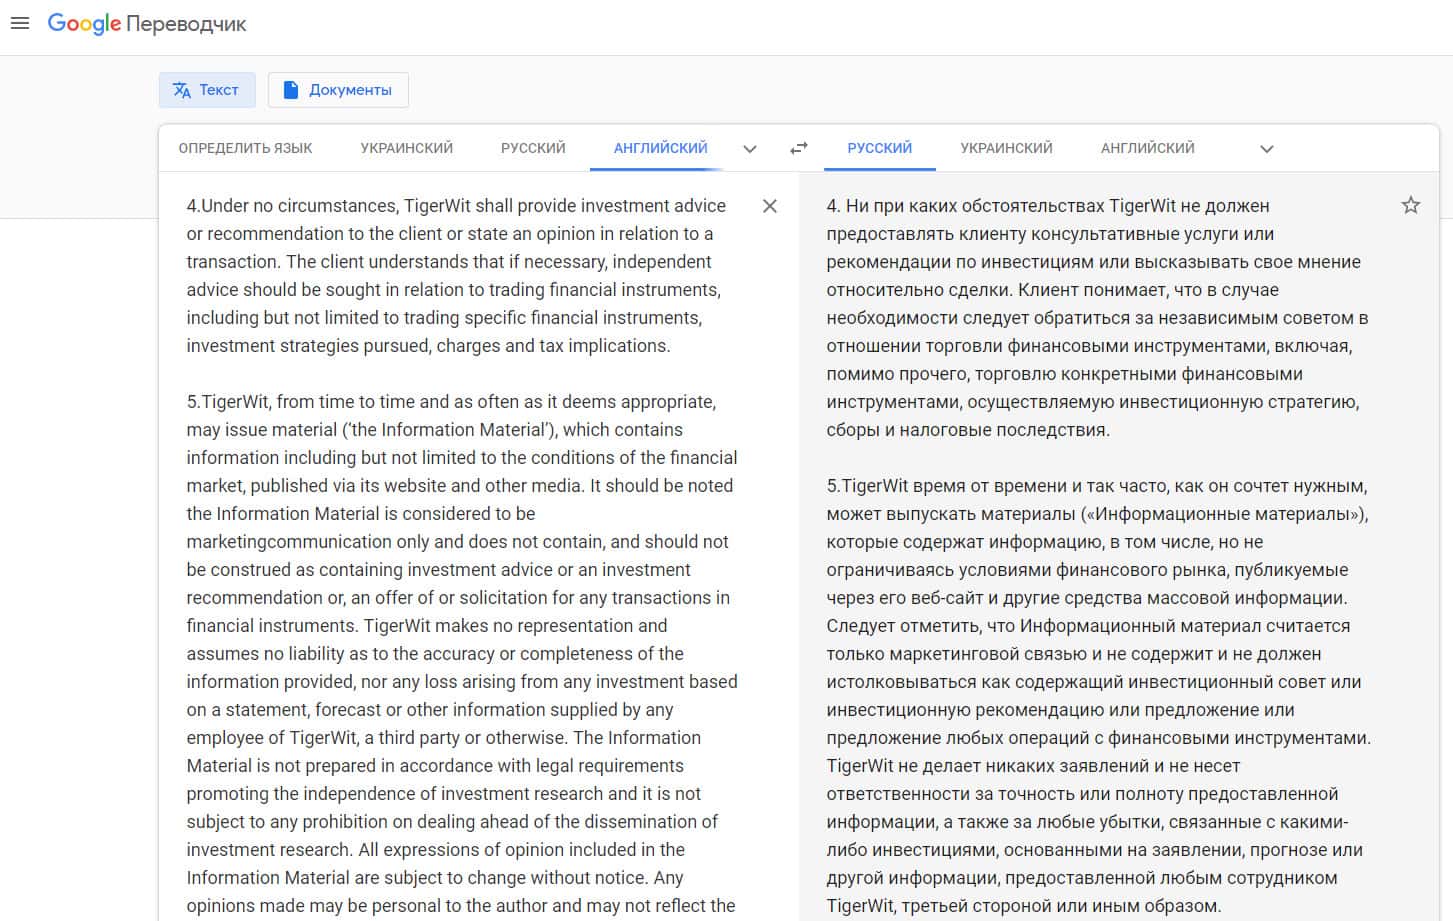Click into English paragraph 4 source text

(455, 276)
